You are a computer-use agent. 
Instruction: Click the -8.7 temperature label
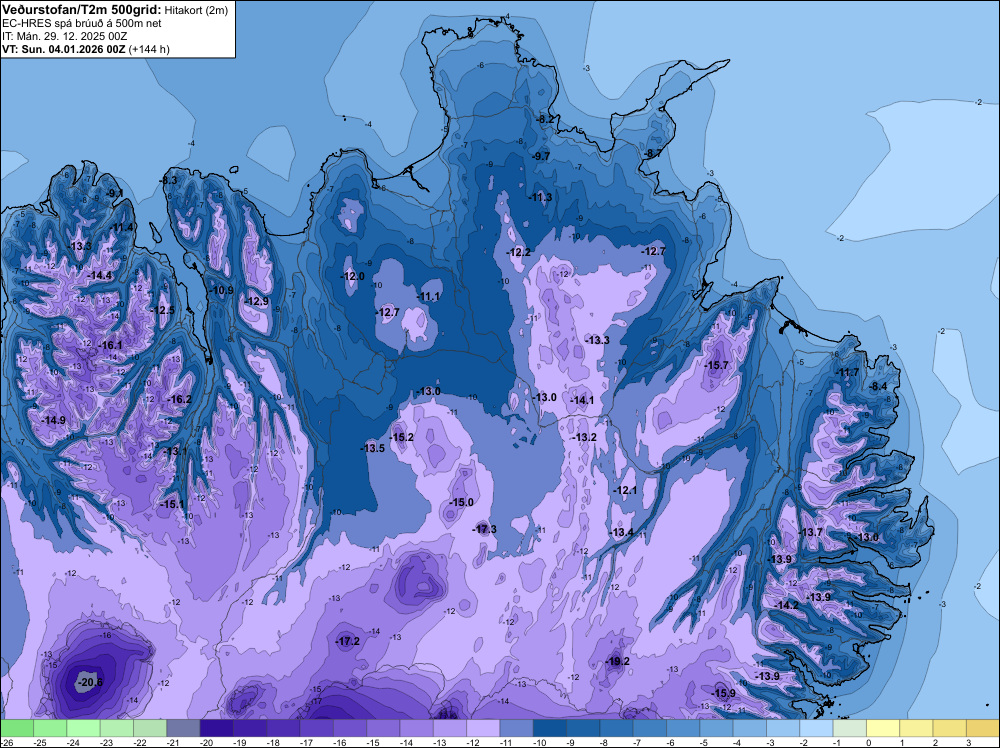(x=654, y=154)
